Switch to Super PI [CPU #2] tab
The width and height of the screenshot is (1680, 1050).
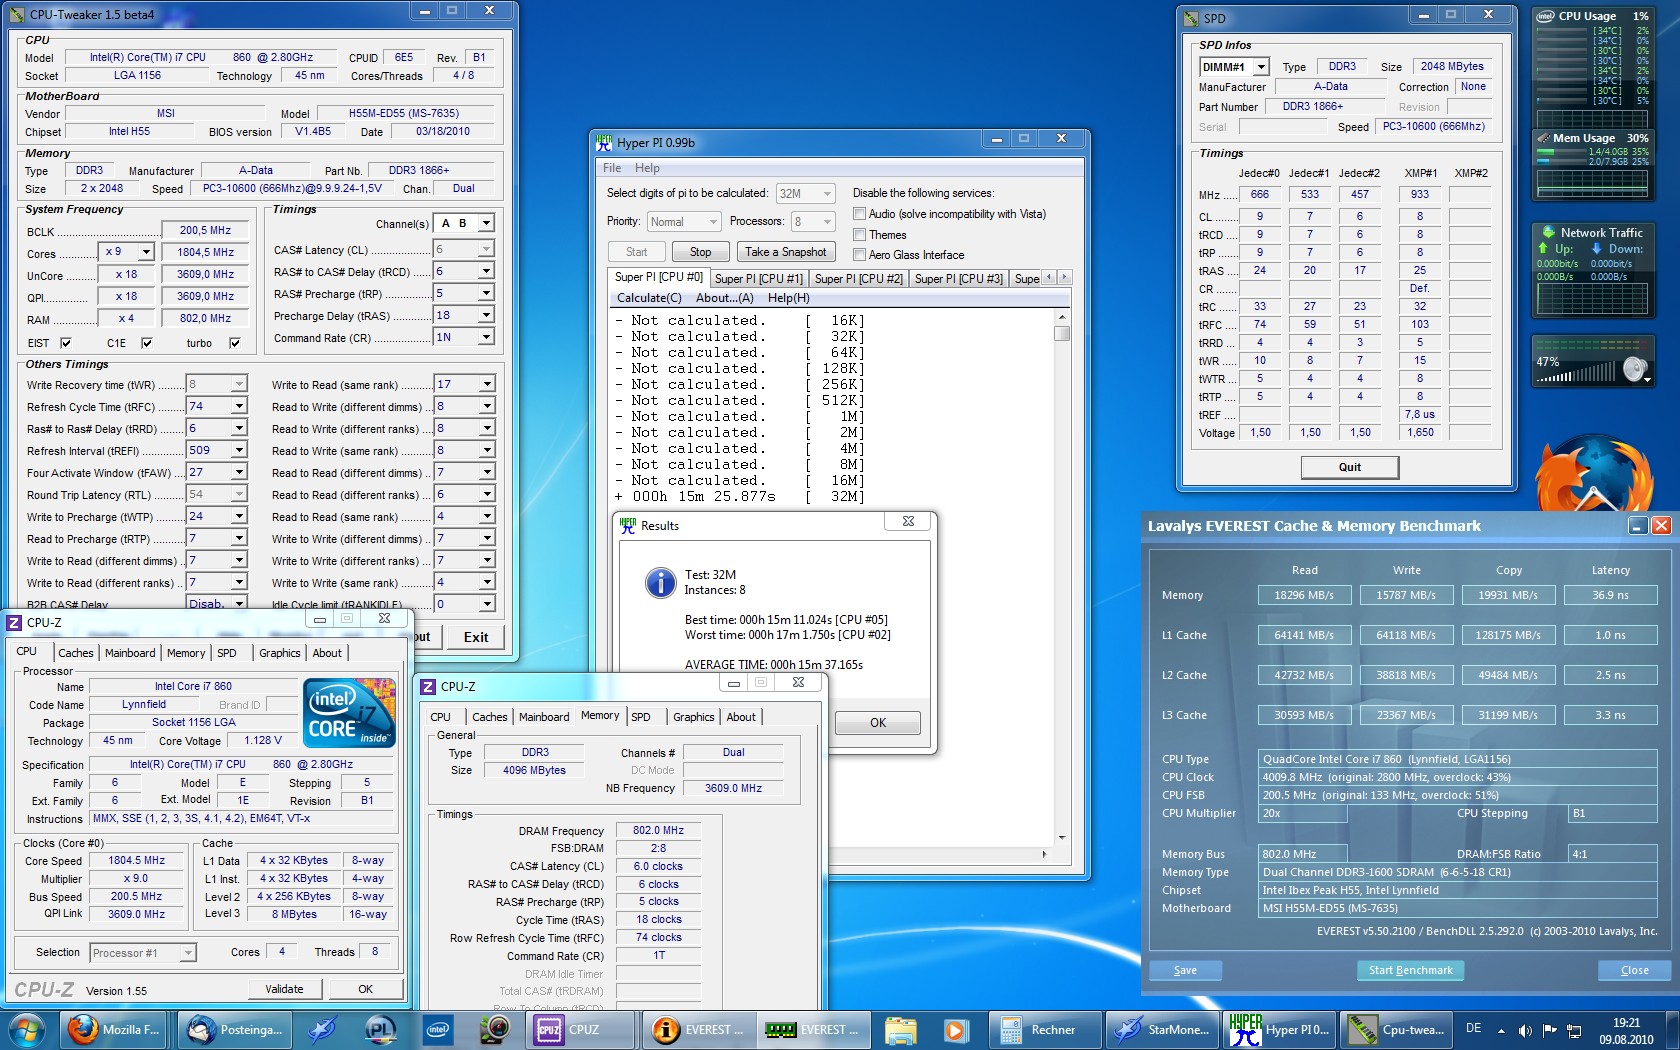pos(858,279)
